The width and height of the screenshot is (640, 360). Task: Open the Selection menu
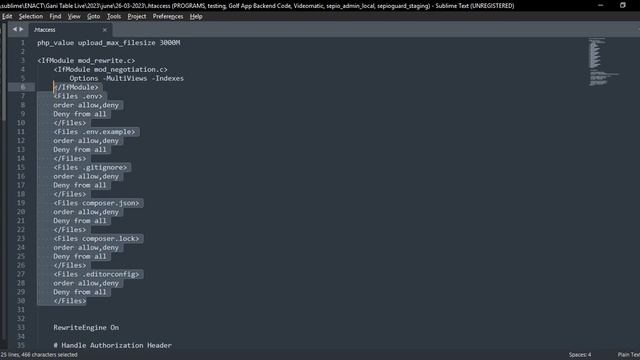pos(31,17)
